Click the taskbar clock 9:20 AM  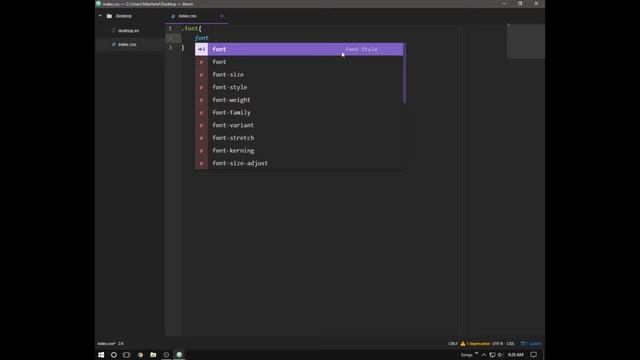pos(516,355)
